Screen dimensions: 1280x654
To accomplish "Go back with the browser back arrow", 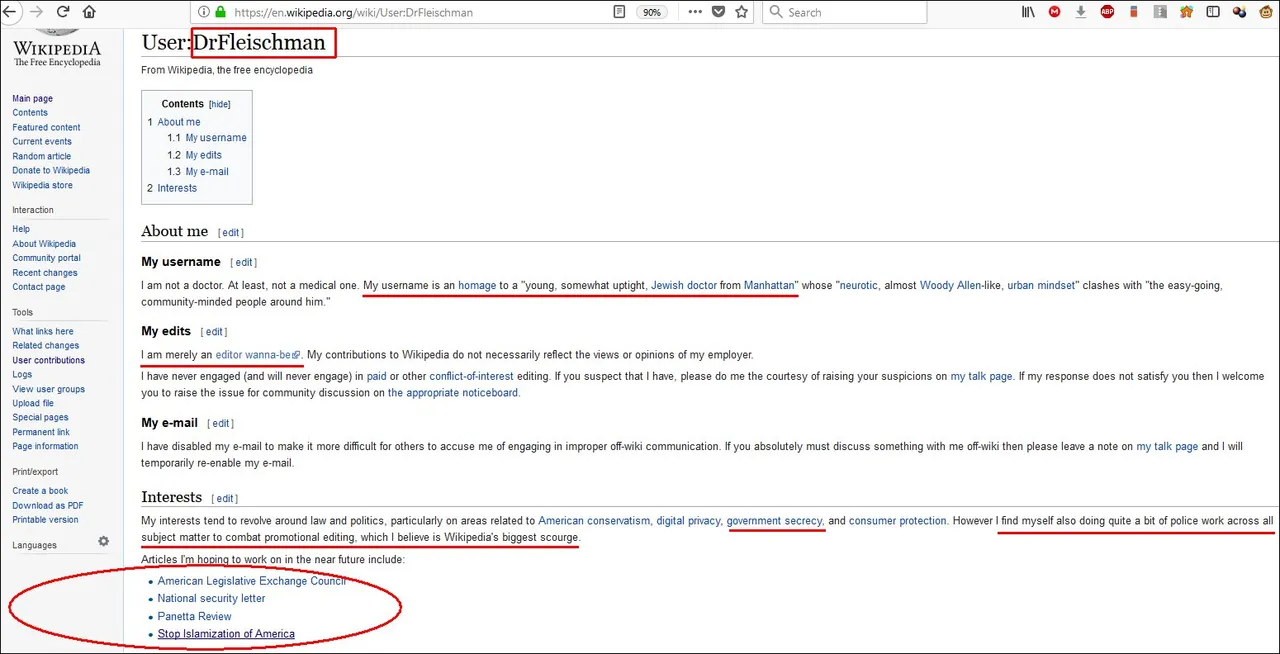I will pyautogui.click(x=10, y=12).
